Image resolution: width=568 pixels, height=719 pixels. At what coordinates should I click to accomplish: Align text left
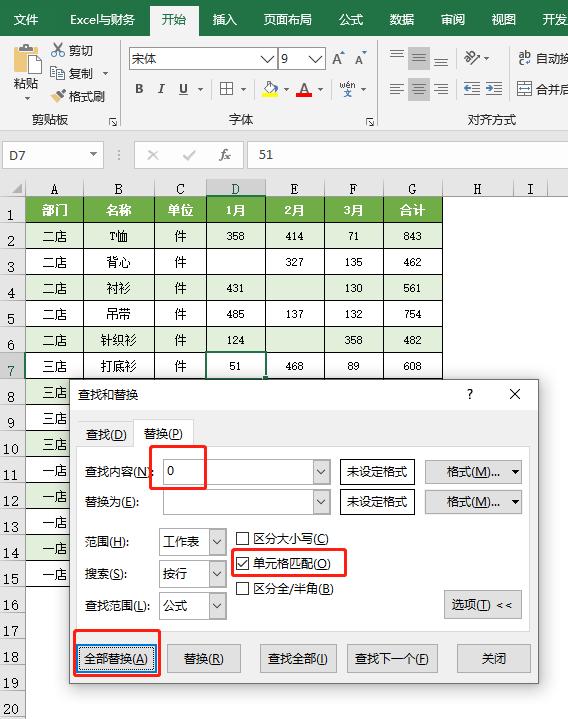tap(397, 88)
